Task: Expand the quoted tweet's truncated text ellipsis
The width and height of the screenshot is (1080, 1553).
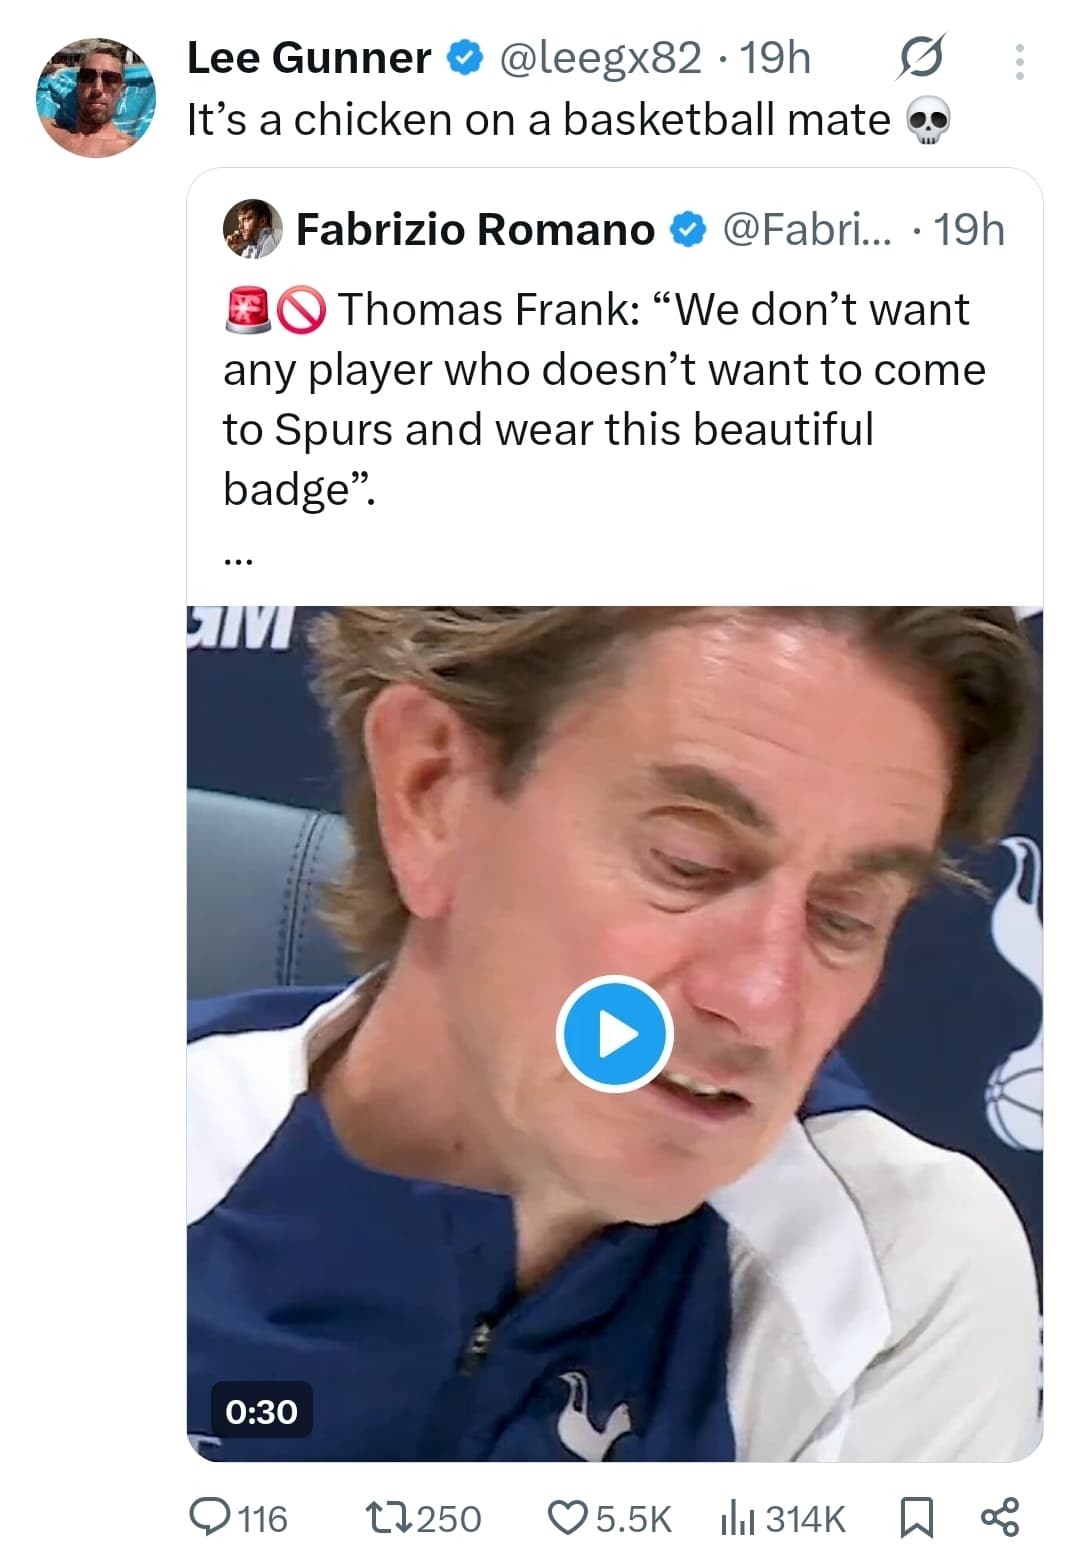Action: [x=238, y=560]
